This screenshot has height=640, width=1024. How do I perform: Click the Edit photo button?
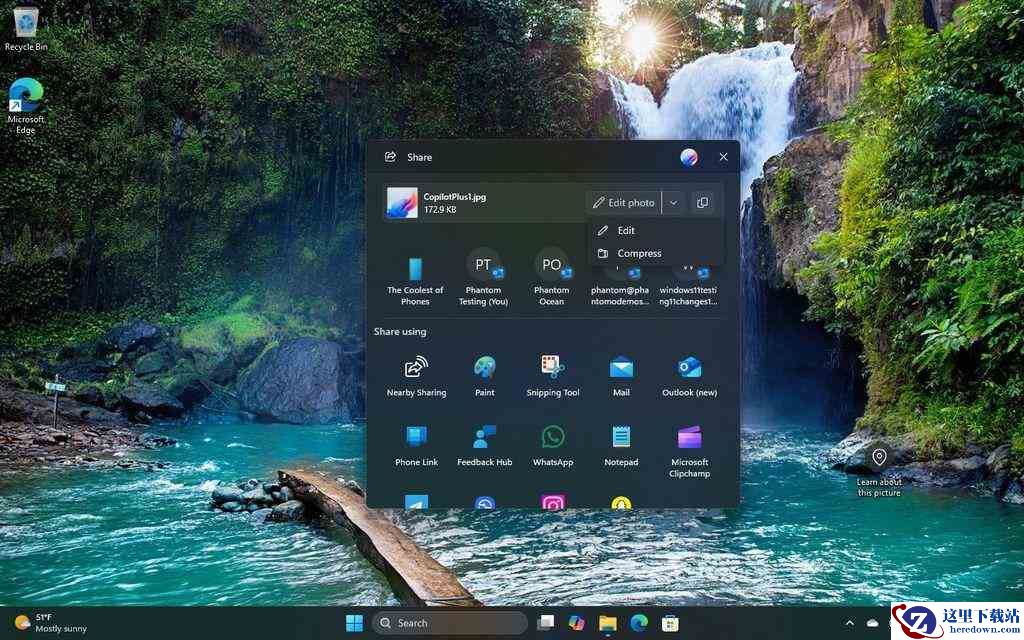[x=624, y=202]
